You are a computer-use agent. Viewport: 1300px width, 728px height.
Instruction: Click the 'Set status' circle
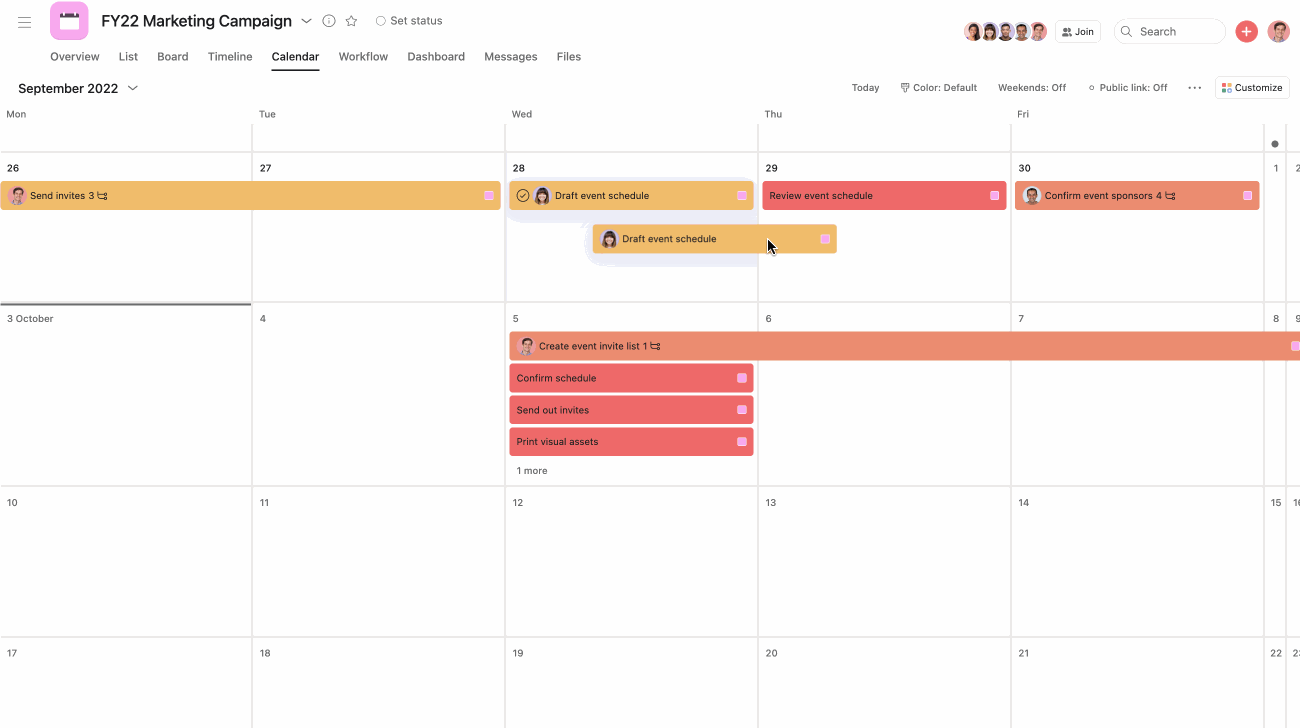(380, 20)
